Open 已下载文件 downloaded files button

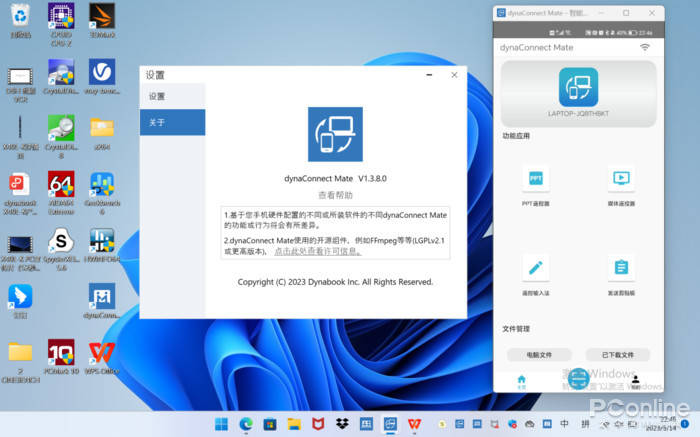click(617, 354)
